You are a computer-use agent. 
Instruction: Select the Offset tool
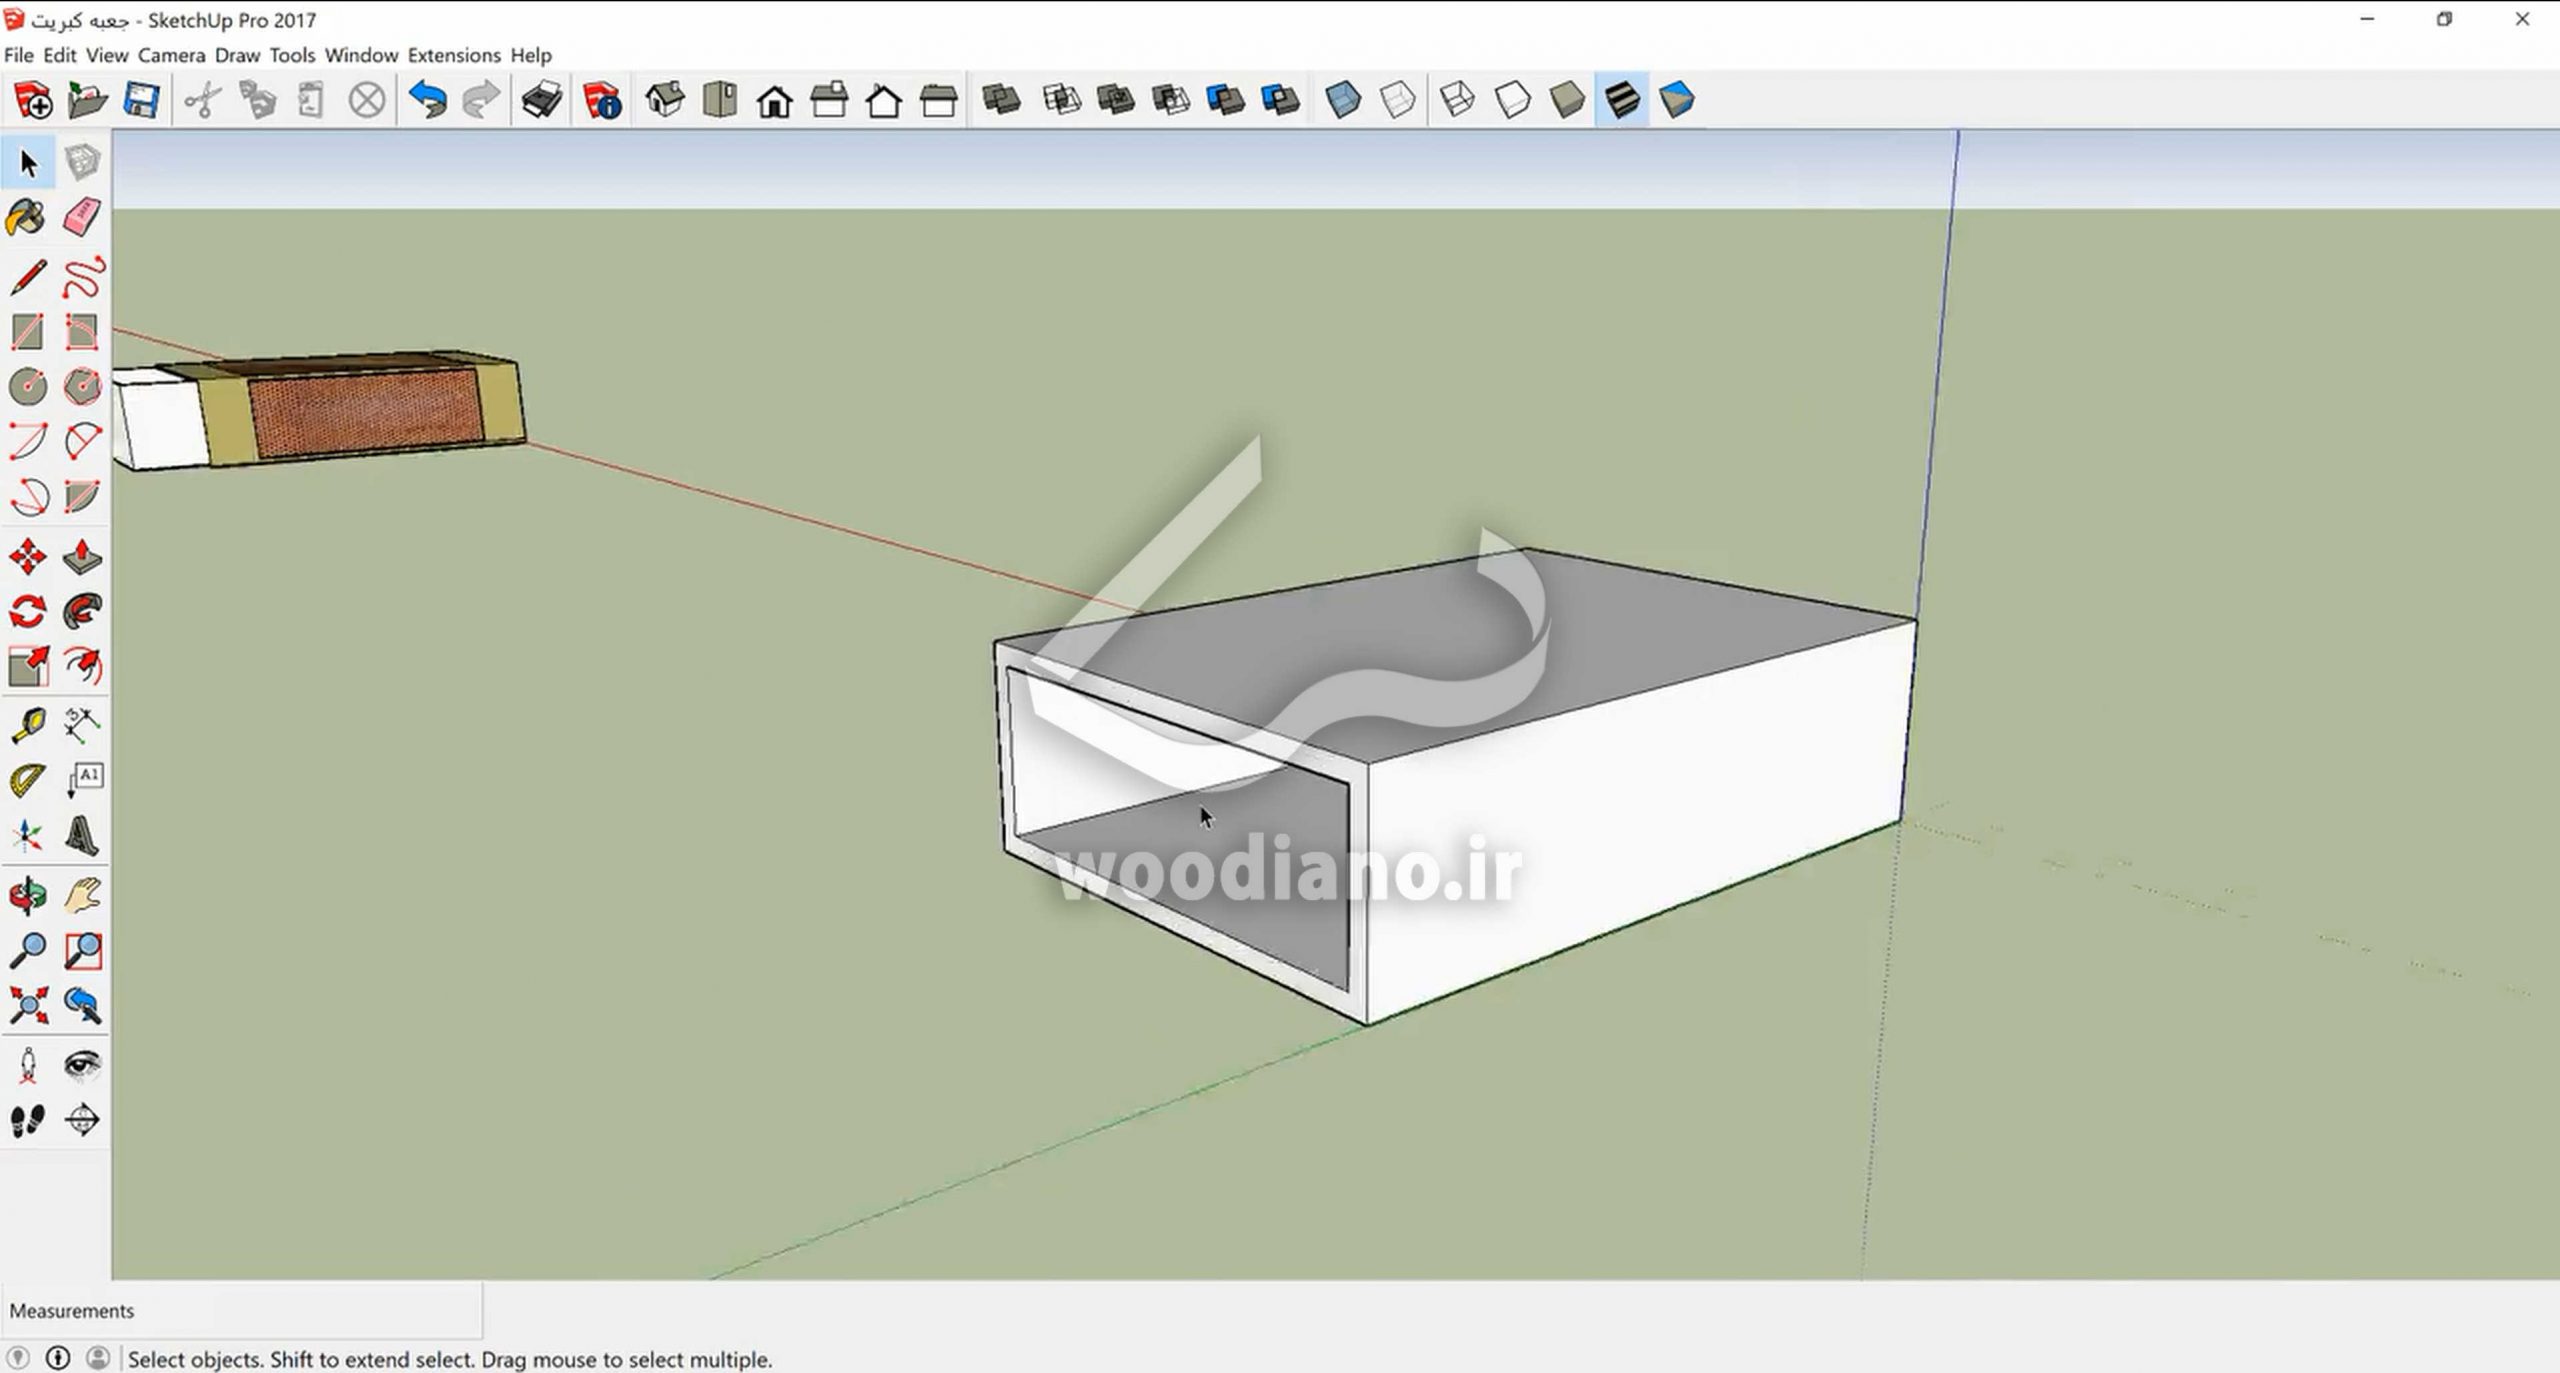[82, 666]
